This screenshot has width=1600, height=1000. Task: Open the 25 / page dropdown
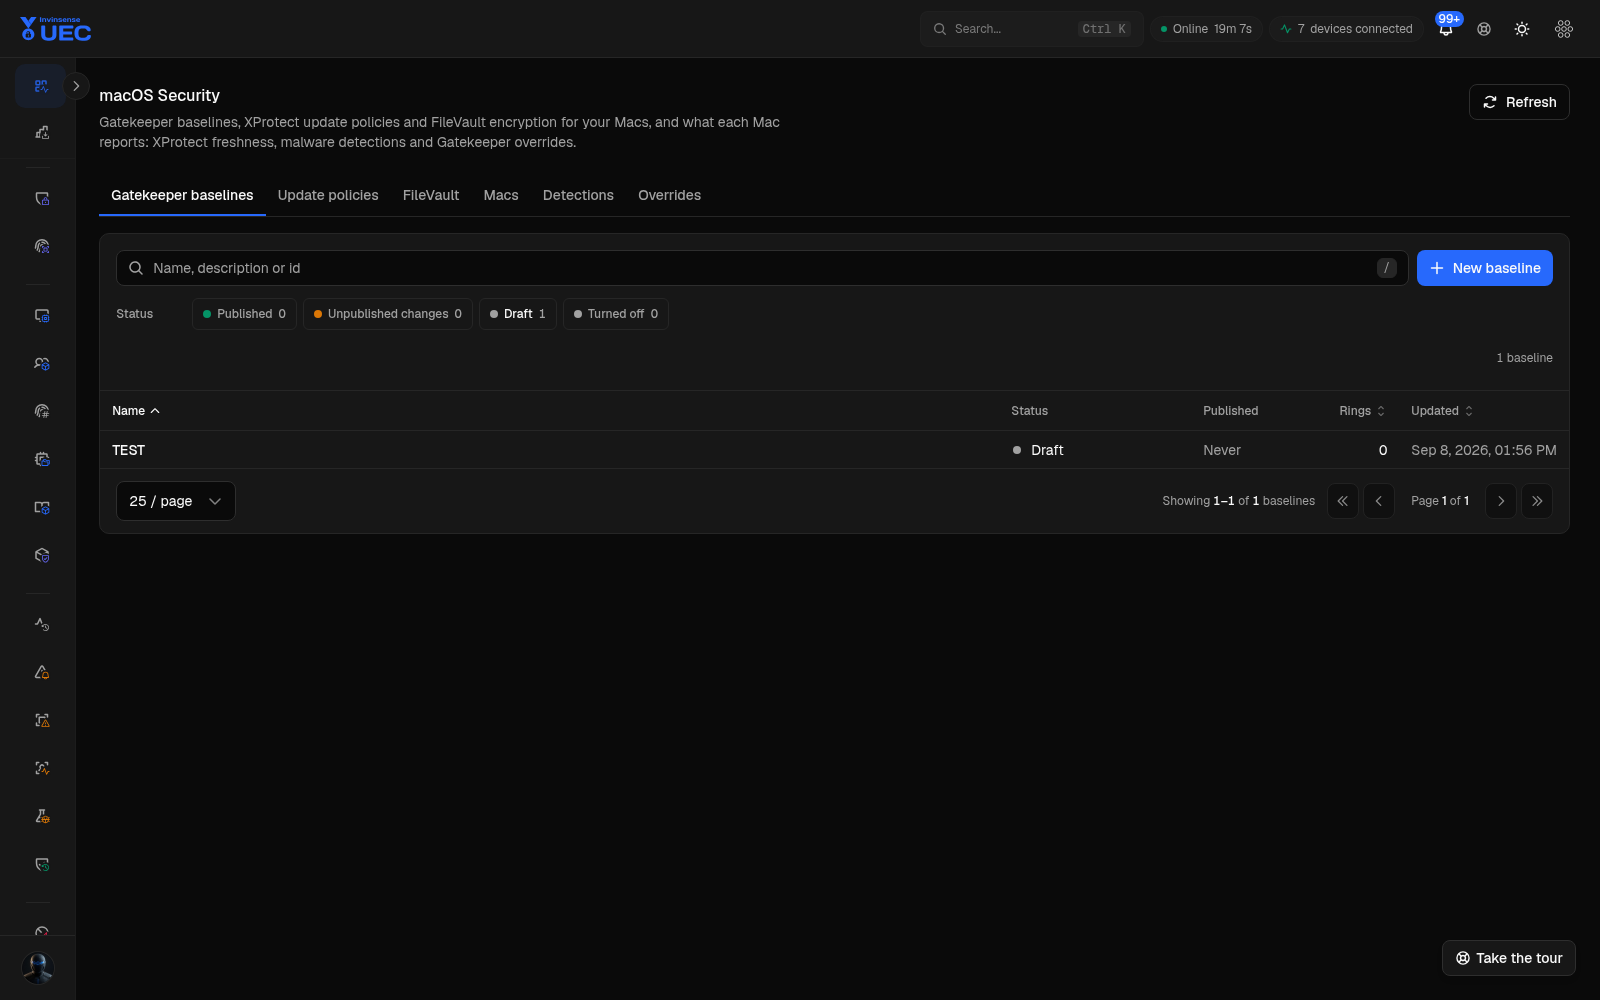point(176,501)
